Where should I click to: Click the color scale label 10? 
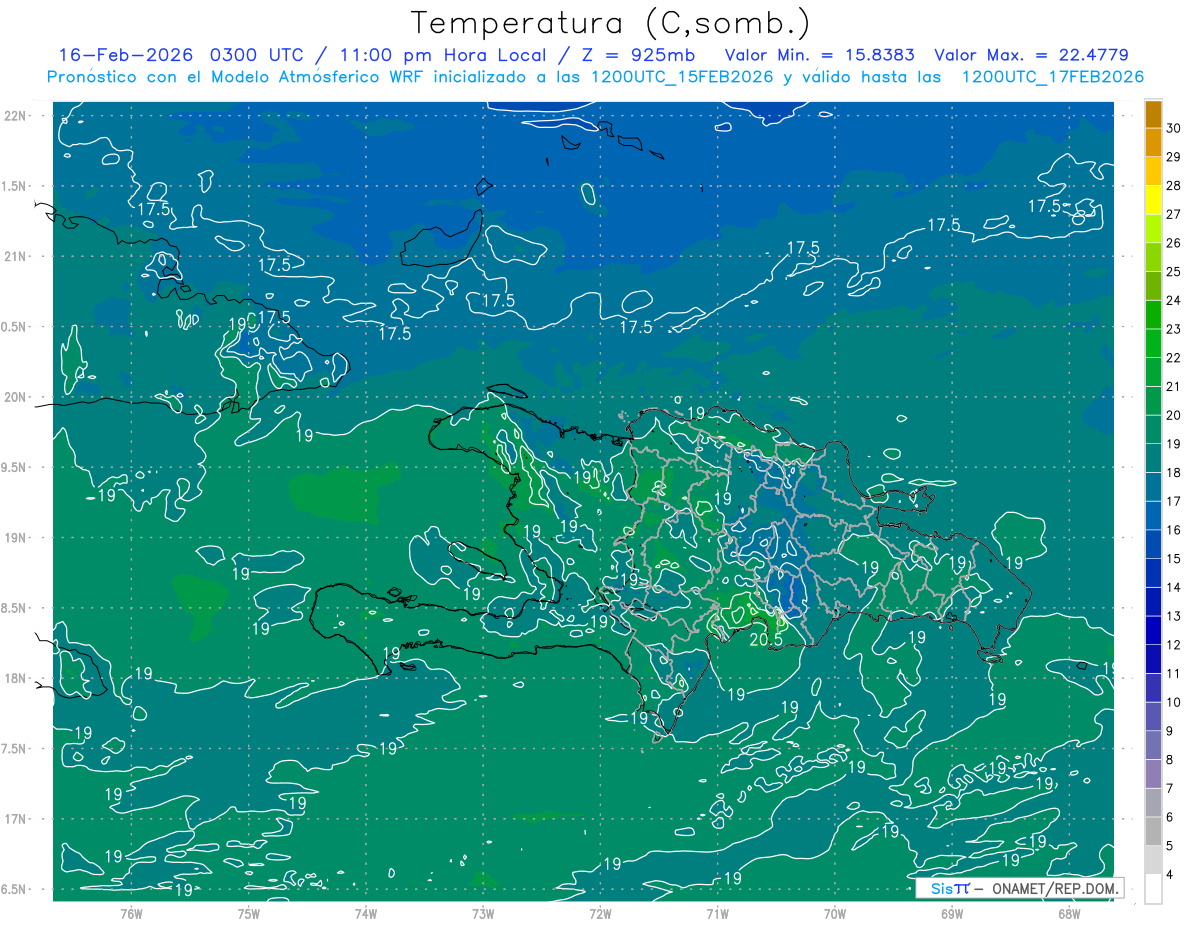click(x=1174, y=702)
